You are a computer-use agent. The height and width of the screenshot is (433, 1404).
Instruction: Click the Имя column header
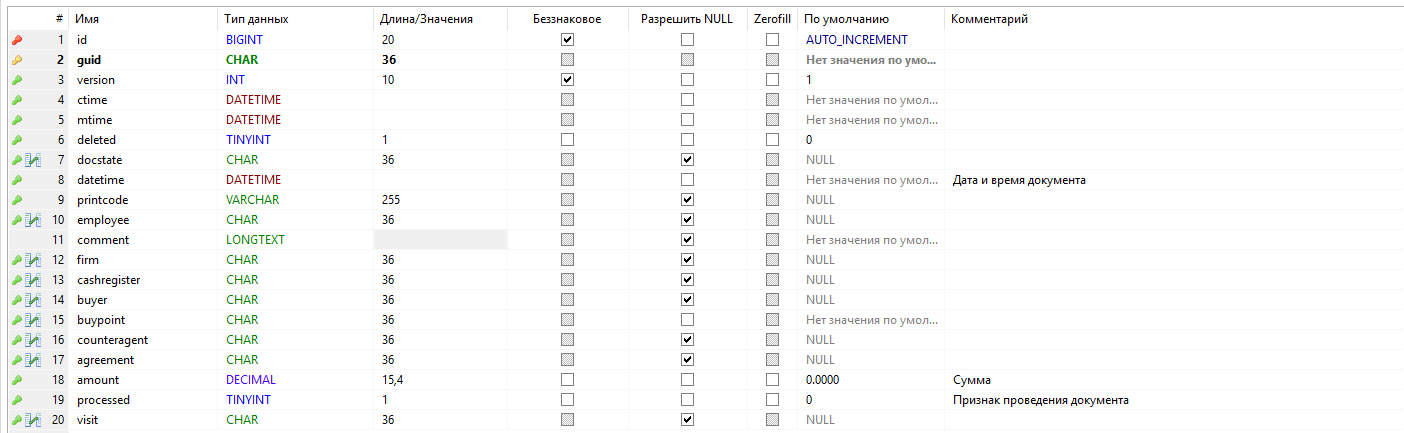tap(88, 19)
